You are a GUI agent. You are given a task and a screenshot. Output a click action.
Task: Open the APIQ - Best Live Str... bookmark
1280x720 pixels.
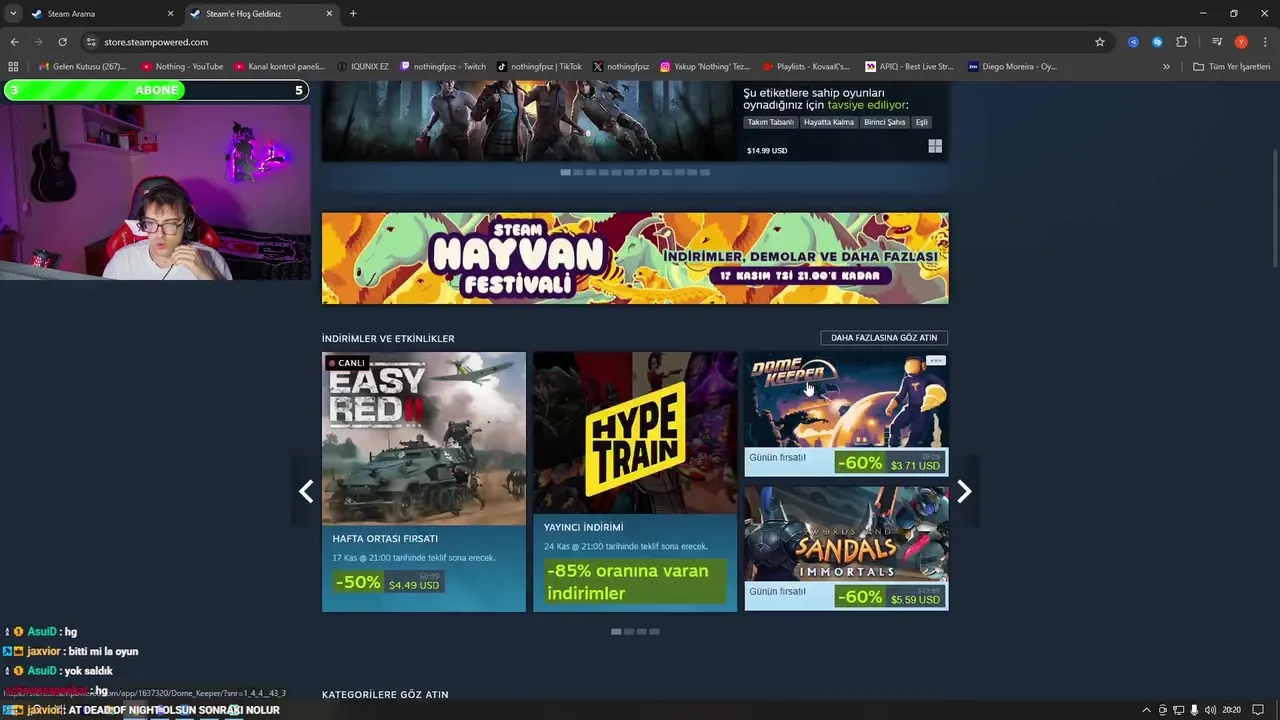pos(909,67)
